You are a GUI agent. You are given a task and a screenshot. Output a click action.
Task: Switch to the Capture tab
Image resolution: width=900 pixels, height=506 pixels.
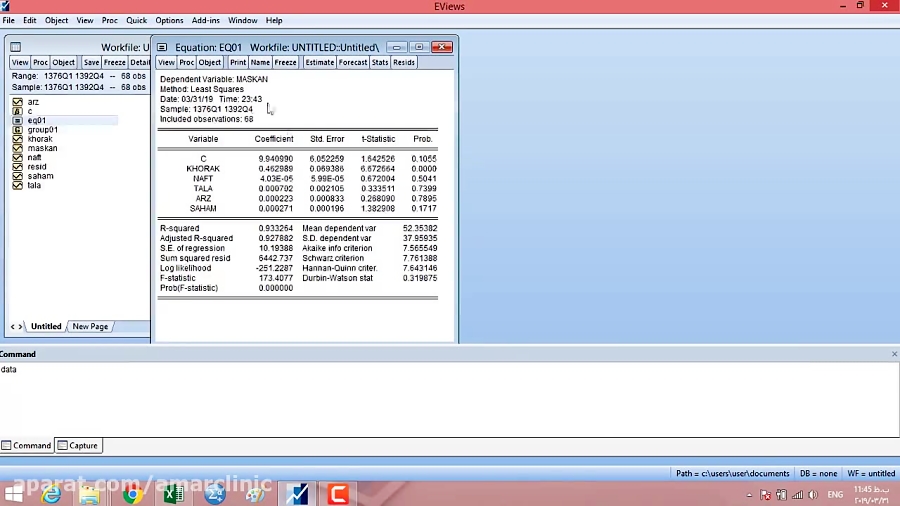(78, 446)
